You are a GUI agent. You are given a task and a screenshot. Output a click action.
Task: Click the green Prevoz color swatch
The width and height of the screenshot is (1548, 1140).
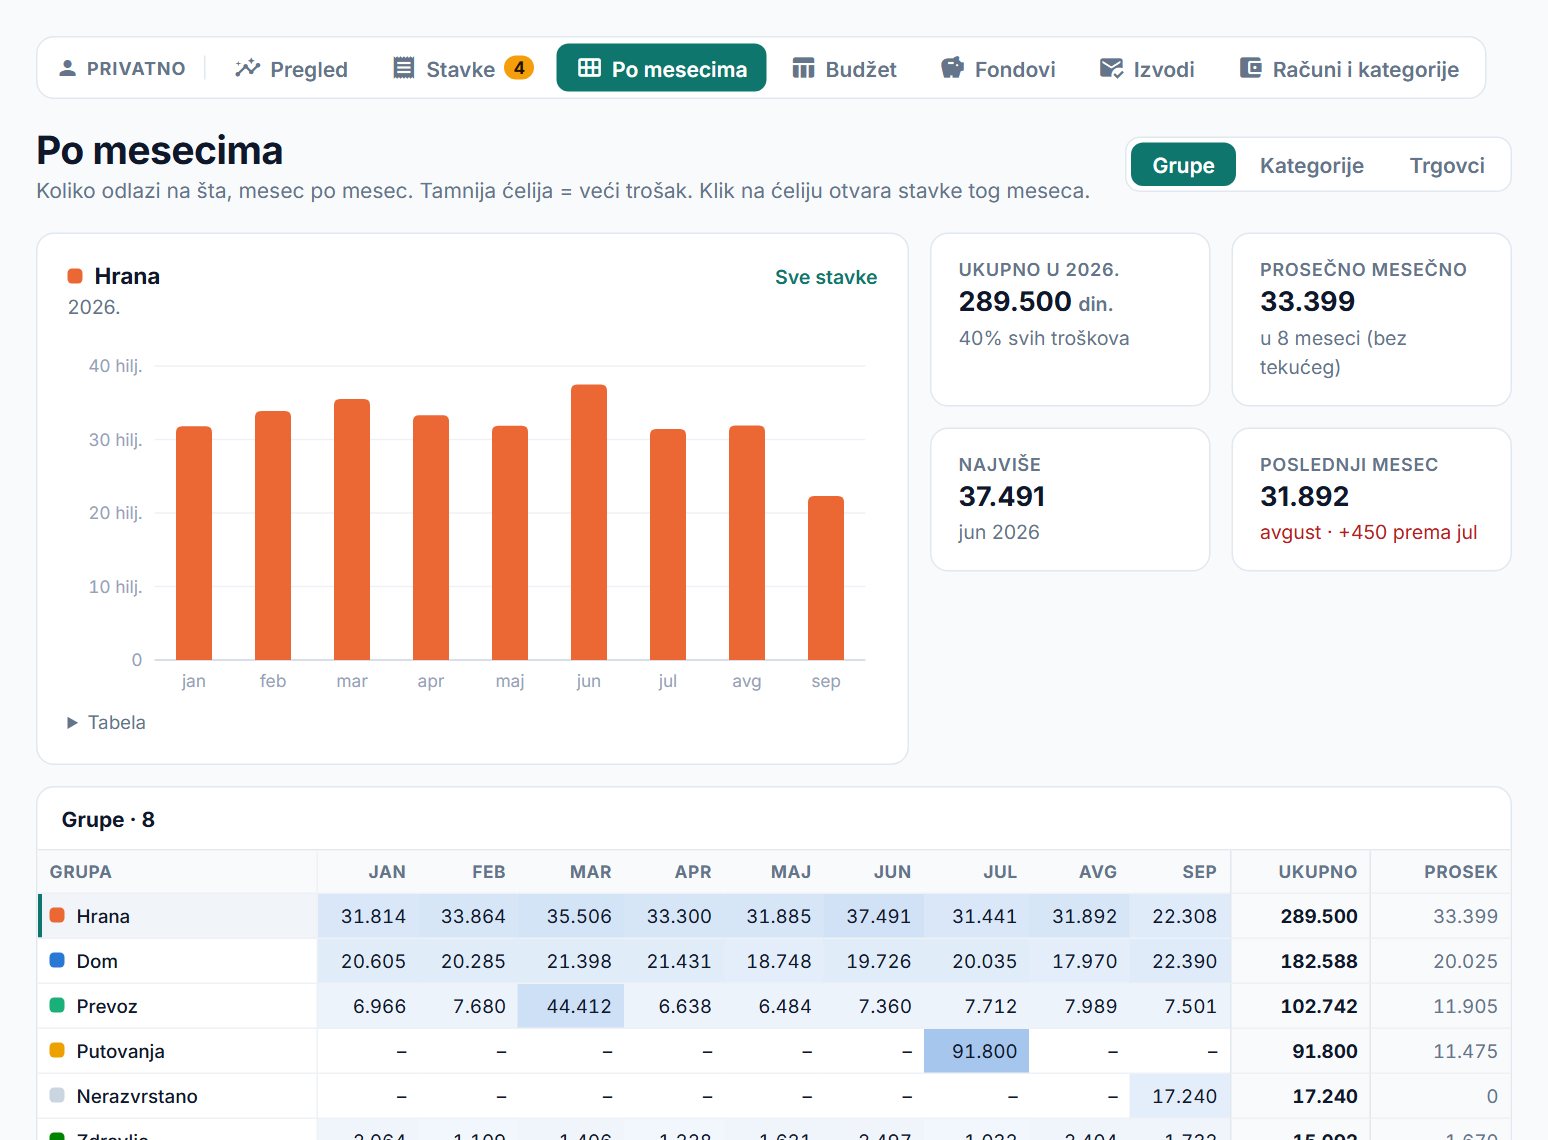pyautogui.click(x=57, y=1005)
